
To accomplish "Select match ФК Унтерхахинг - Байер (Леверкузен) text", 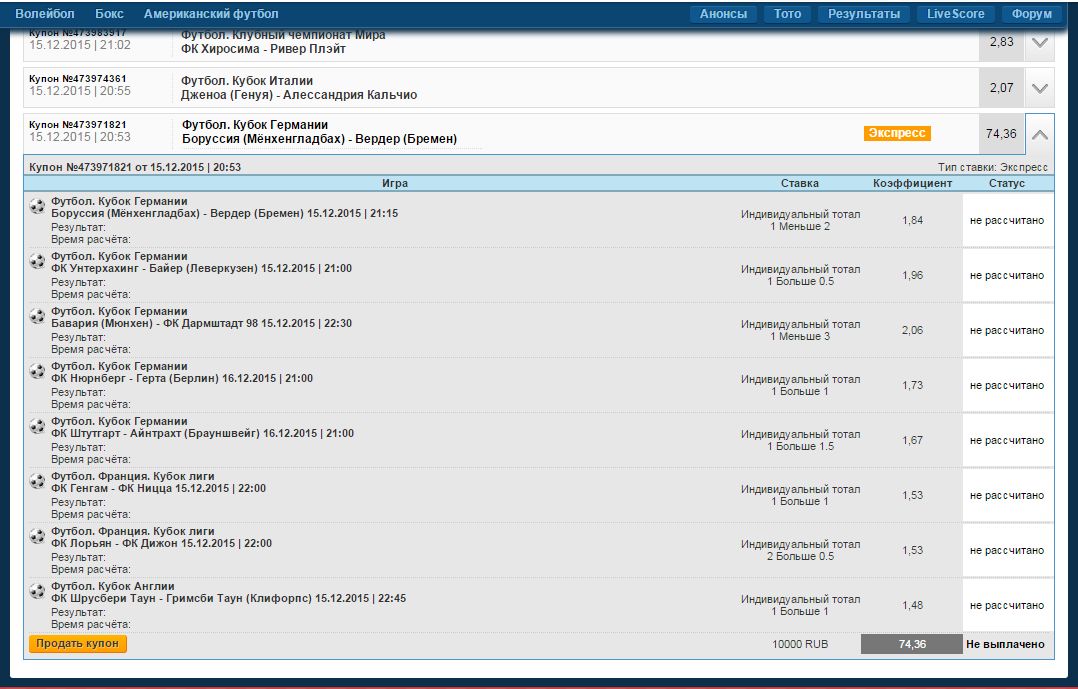I will click(201, 268).
